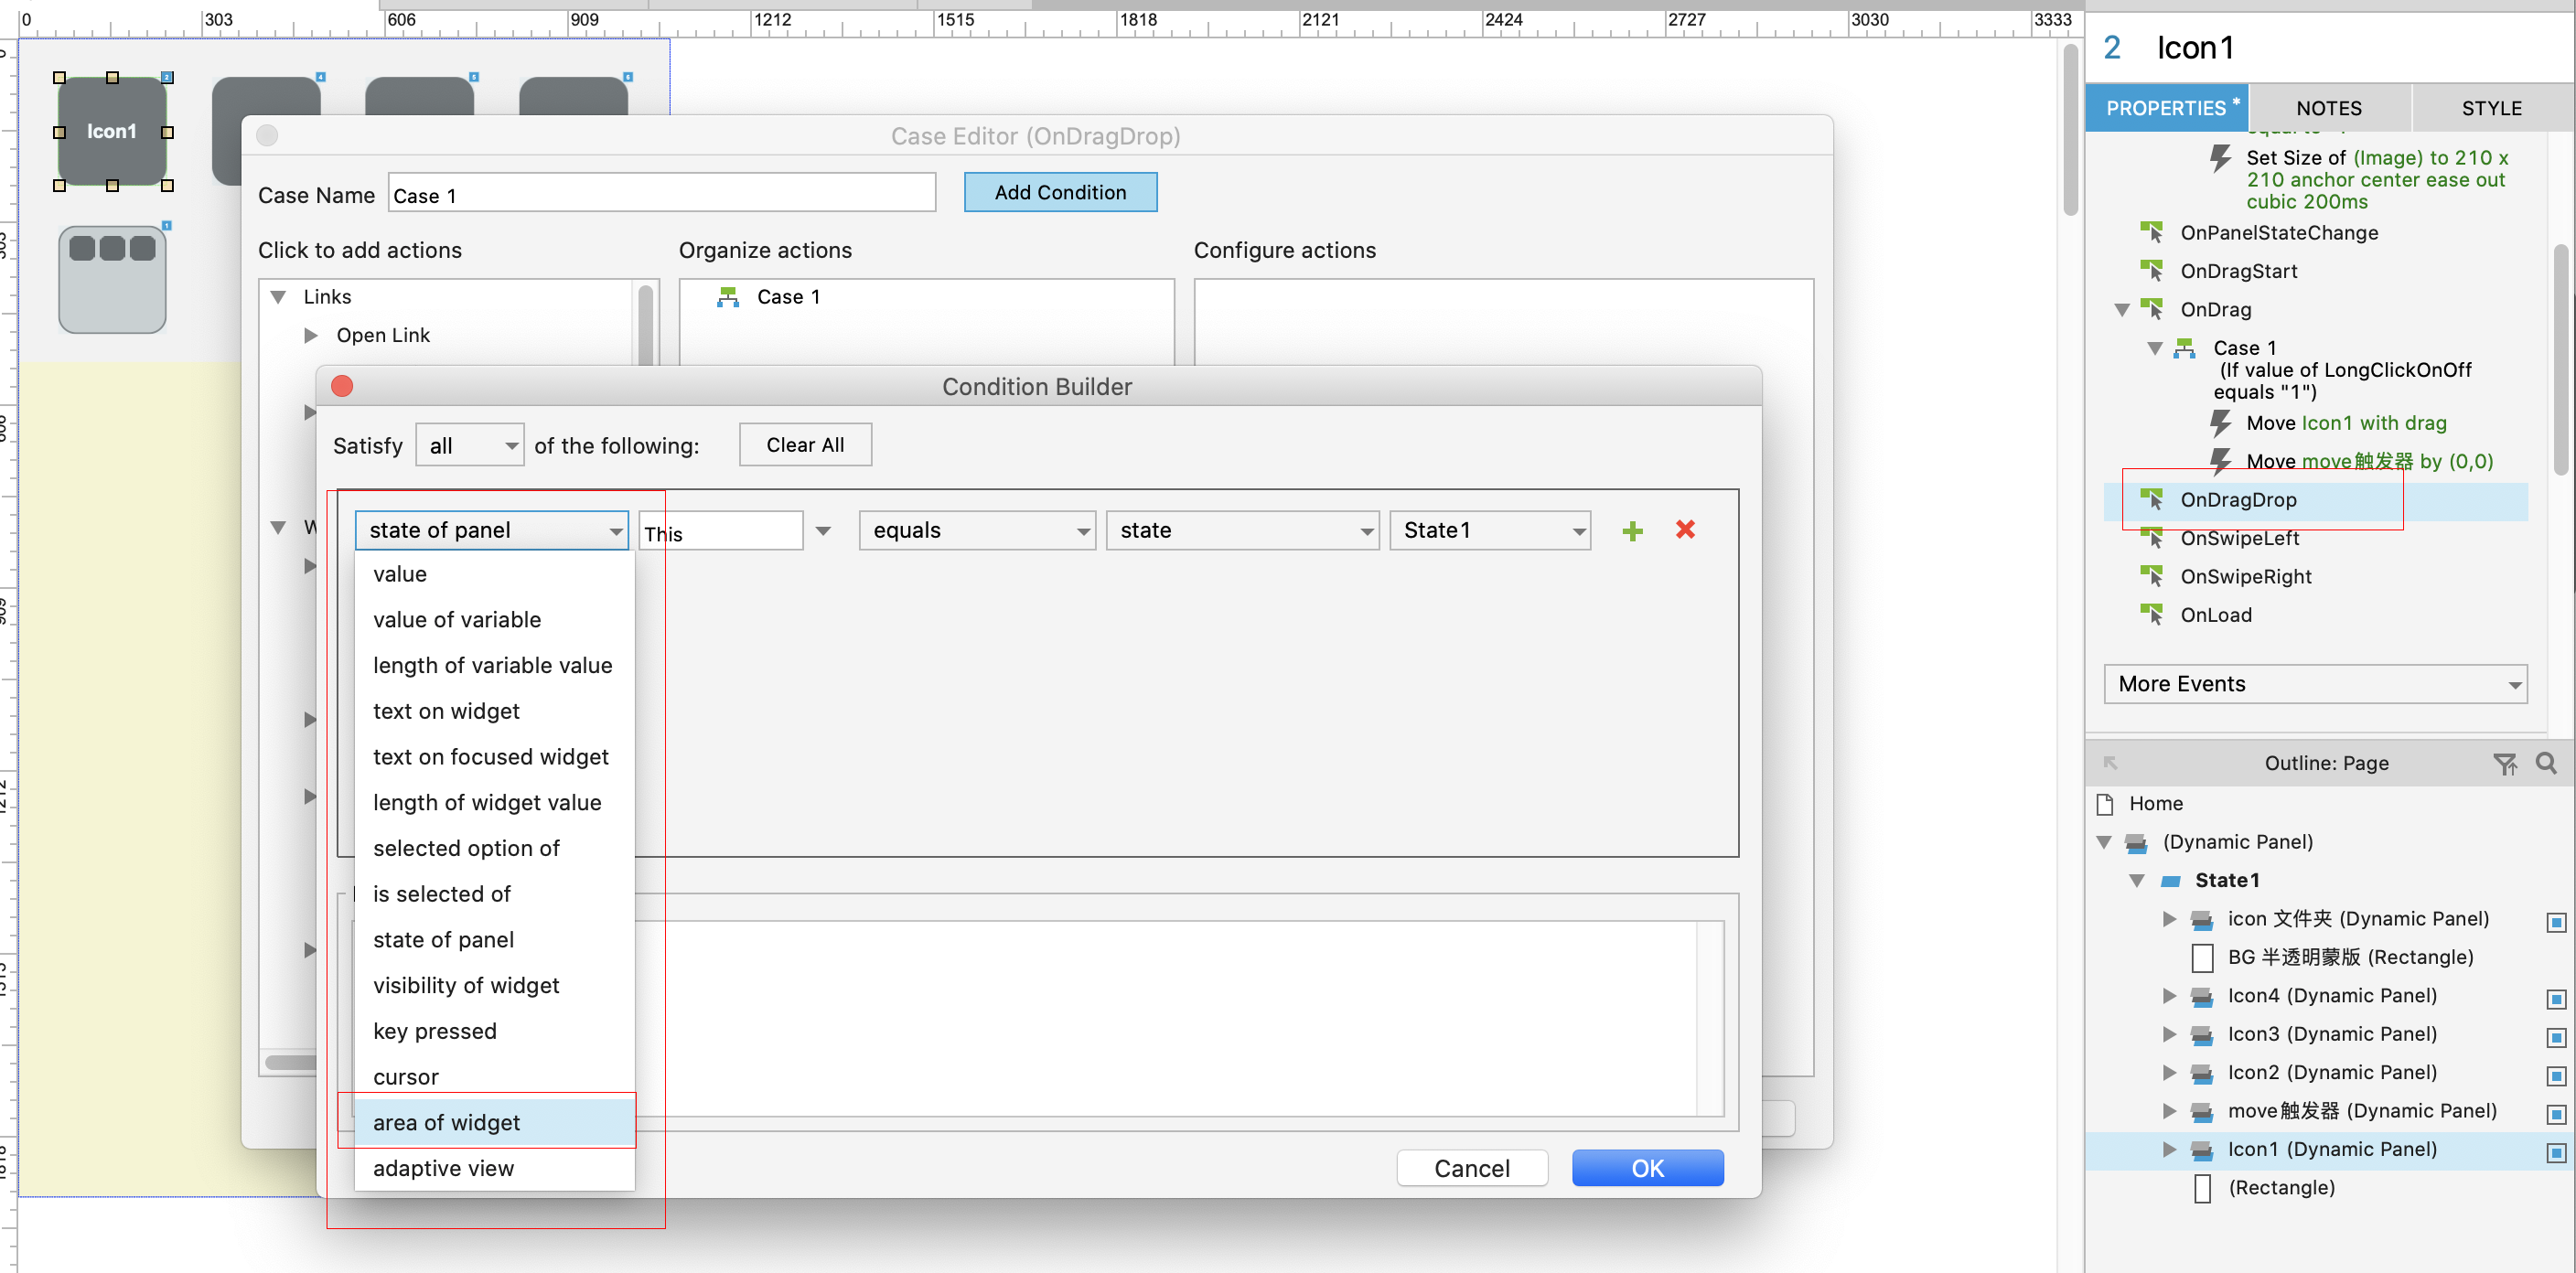Toggle the view checkbox for icon 文件夹 (Dynamic Panel)

(2555, 921)
